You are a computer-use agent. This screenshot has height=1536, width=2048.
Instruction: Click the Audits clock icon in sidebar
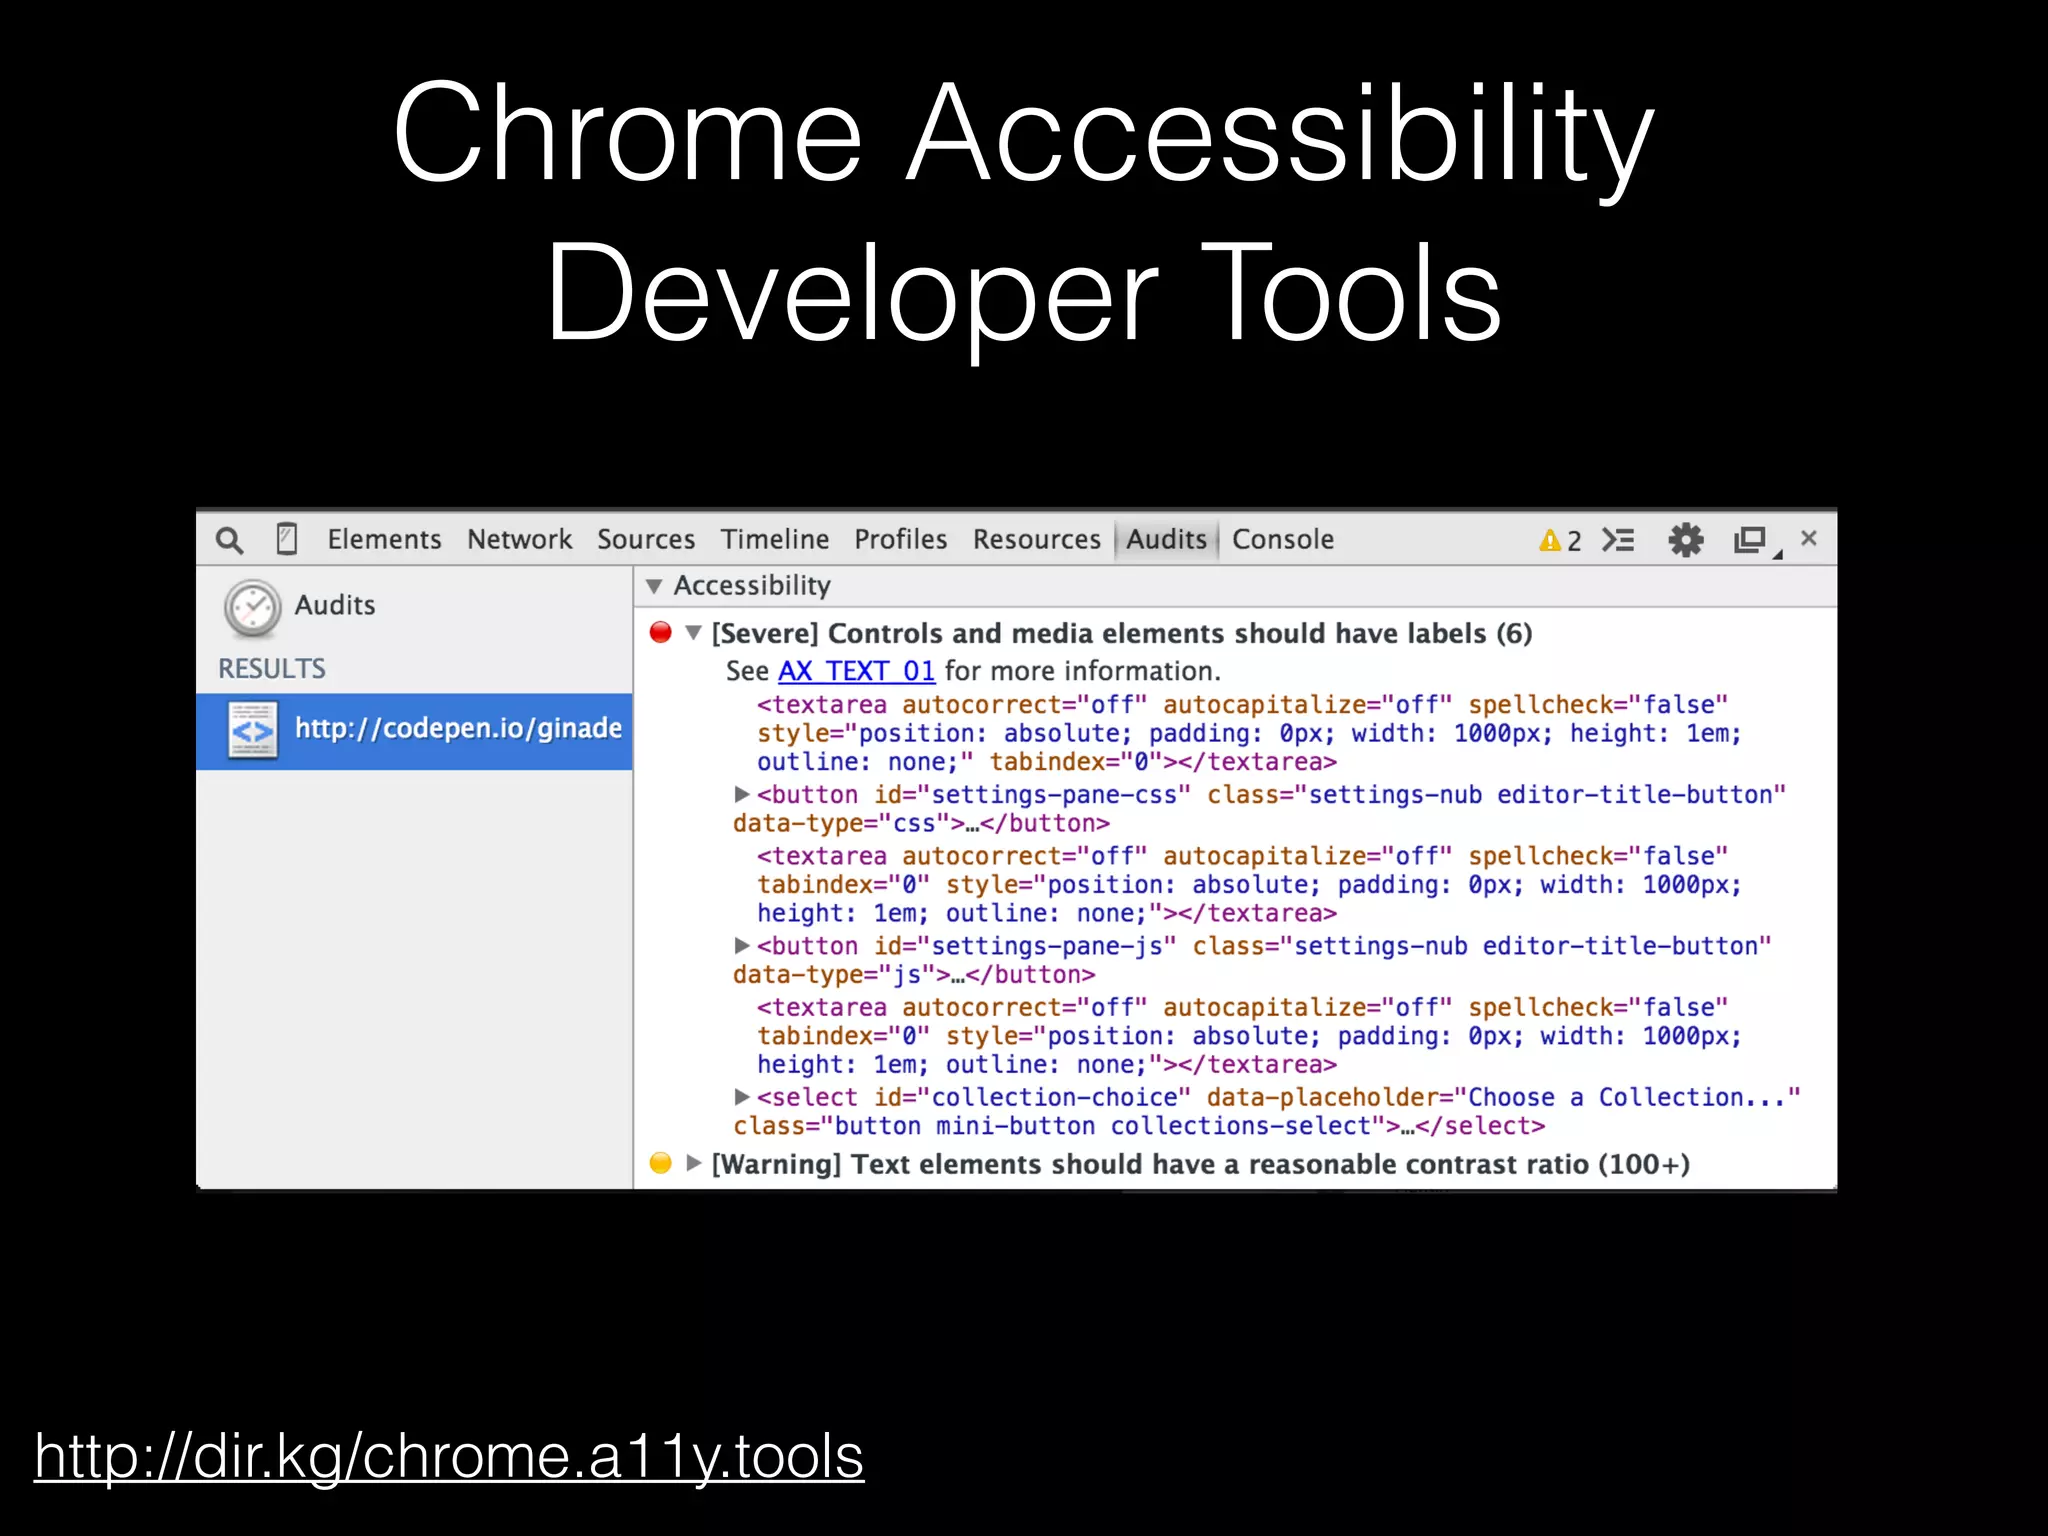pyautogui.click(x=252, y=607)
